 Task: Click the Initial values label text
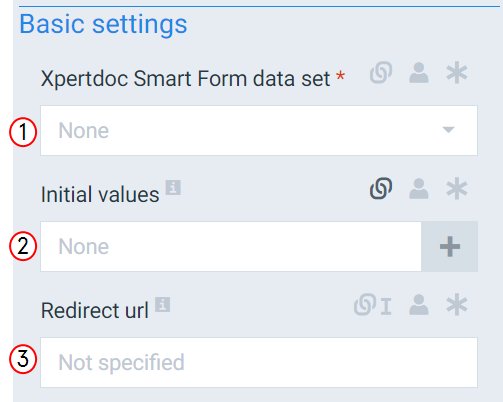point(100,195)
